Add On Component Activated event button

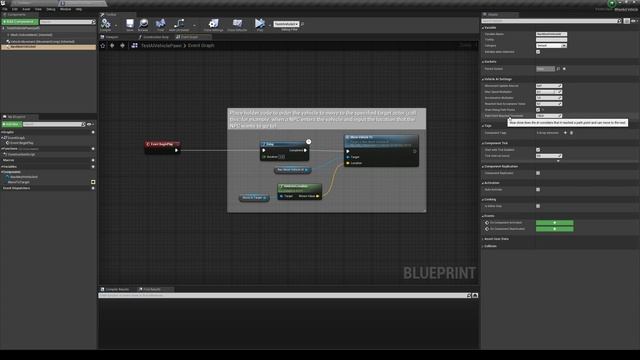click(554, 222)
